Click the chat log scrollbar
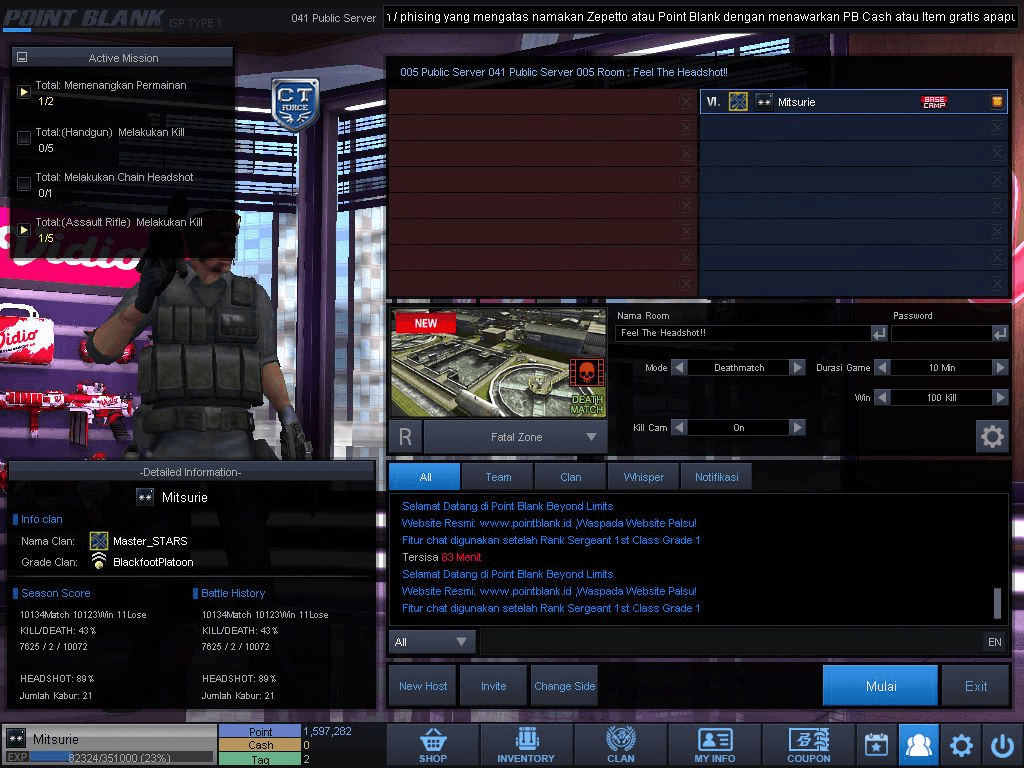 (997, 603)
